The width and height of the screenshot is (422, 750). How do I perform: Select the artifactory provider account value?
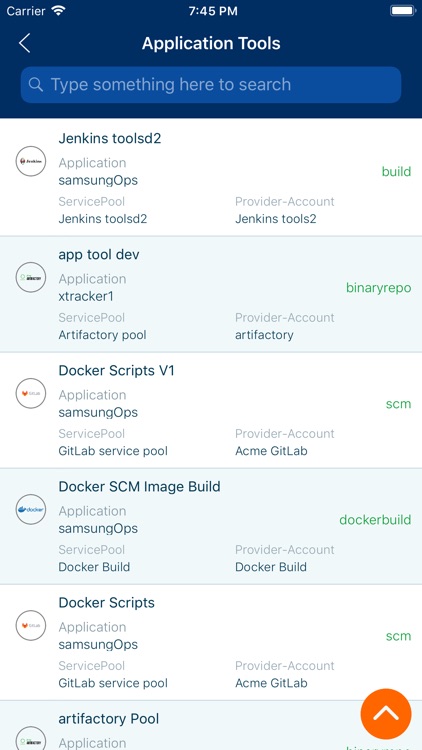coord(264,335)
